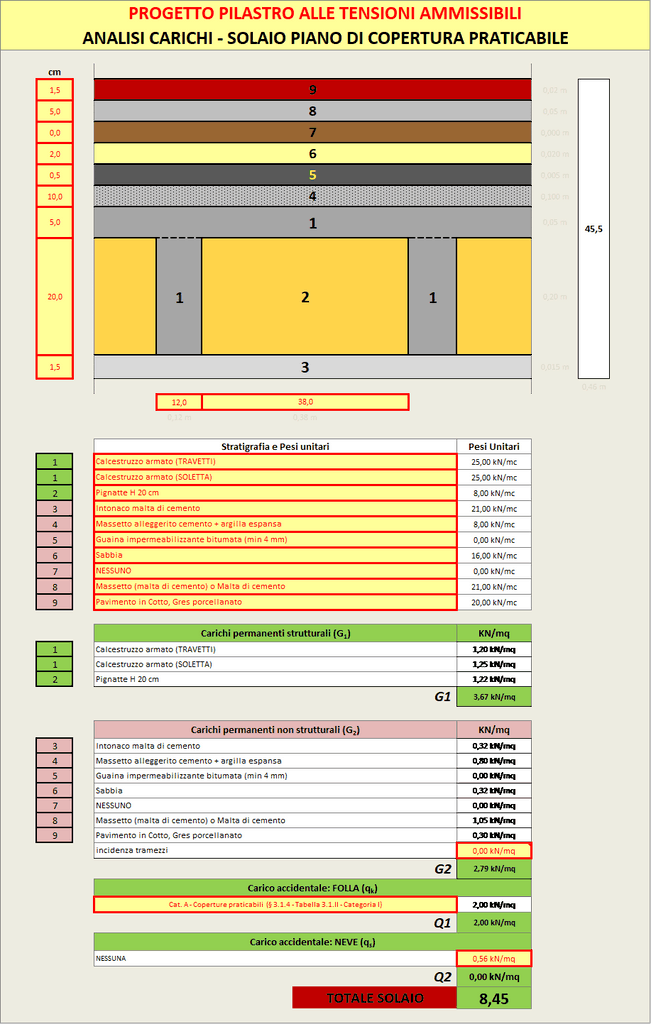Click the Stratigrafia e Pesi unitari header
The image size is (651, 1024).
tap(275, 446)
